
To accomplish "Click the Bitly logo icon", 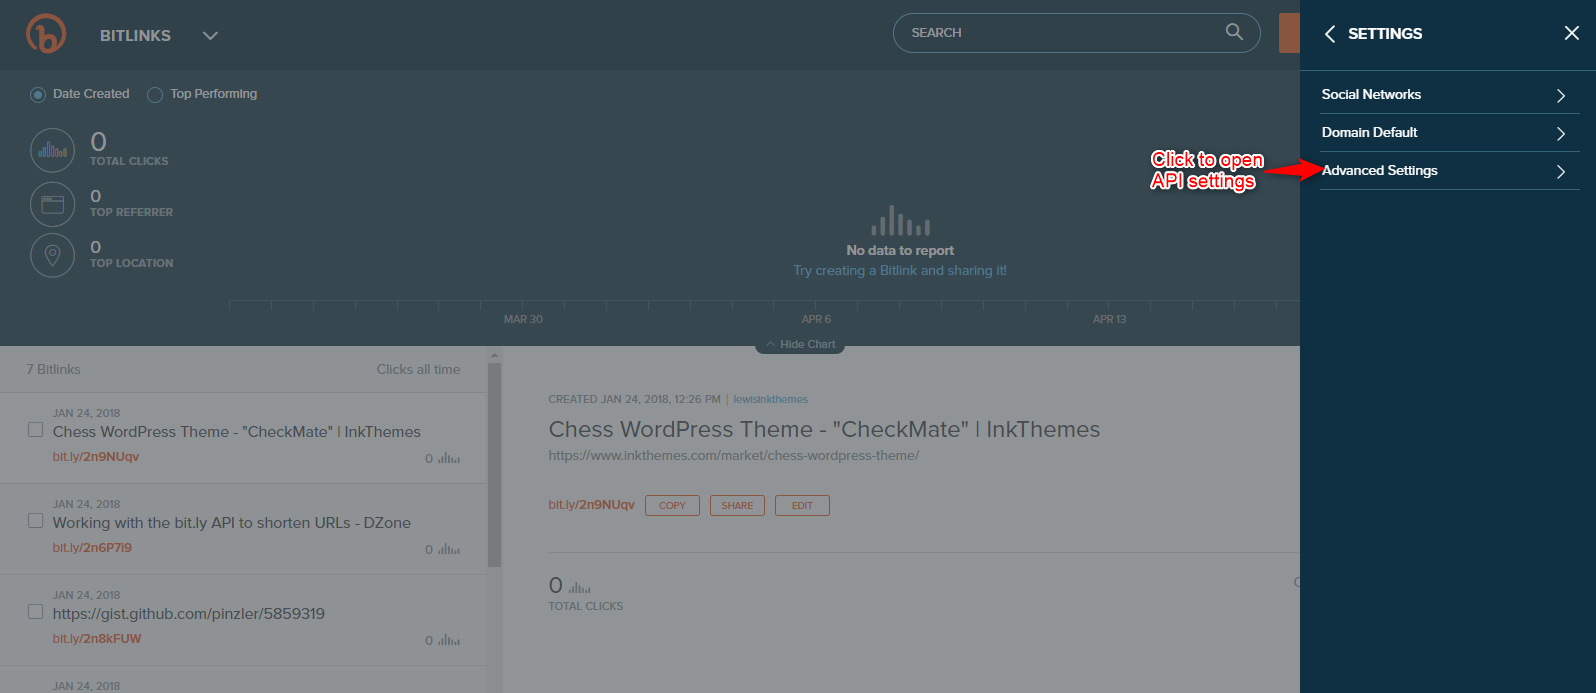I will 46,34.
